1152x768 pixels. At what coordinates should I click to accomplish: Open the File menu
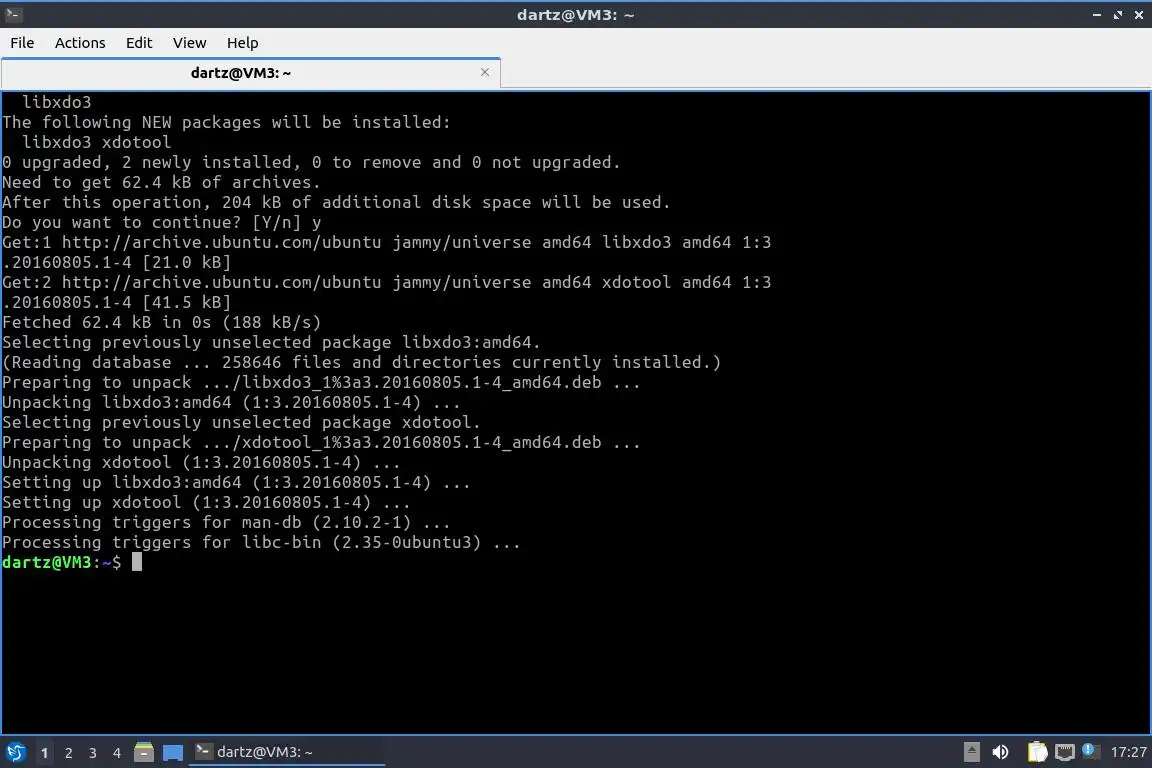click(22, 43)
